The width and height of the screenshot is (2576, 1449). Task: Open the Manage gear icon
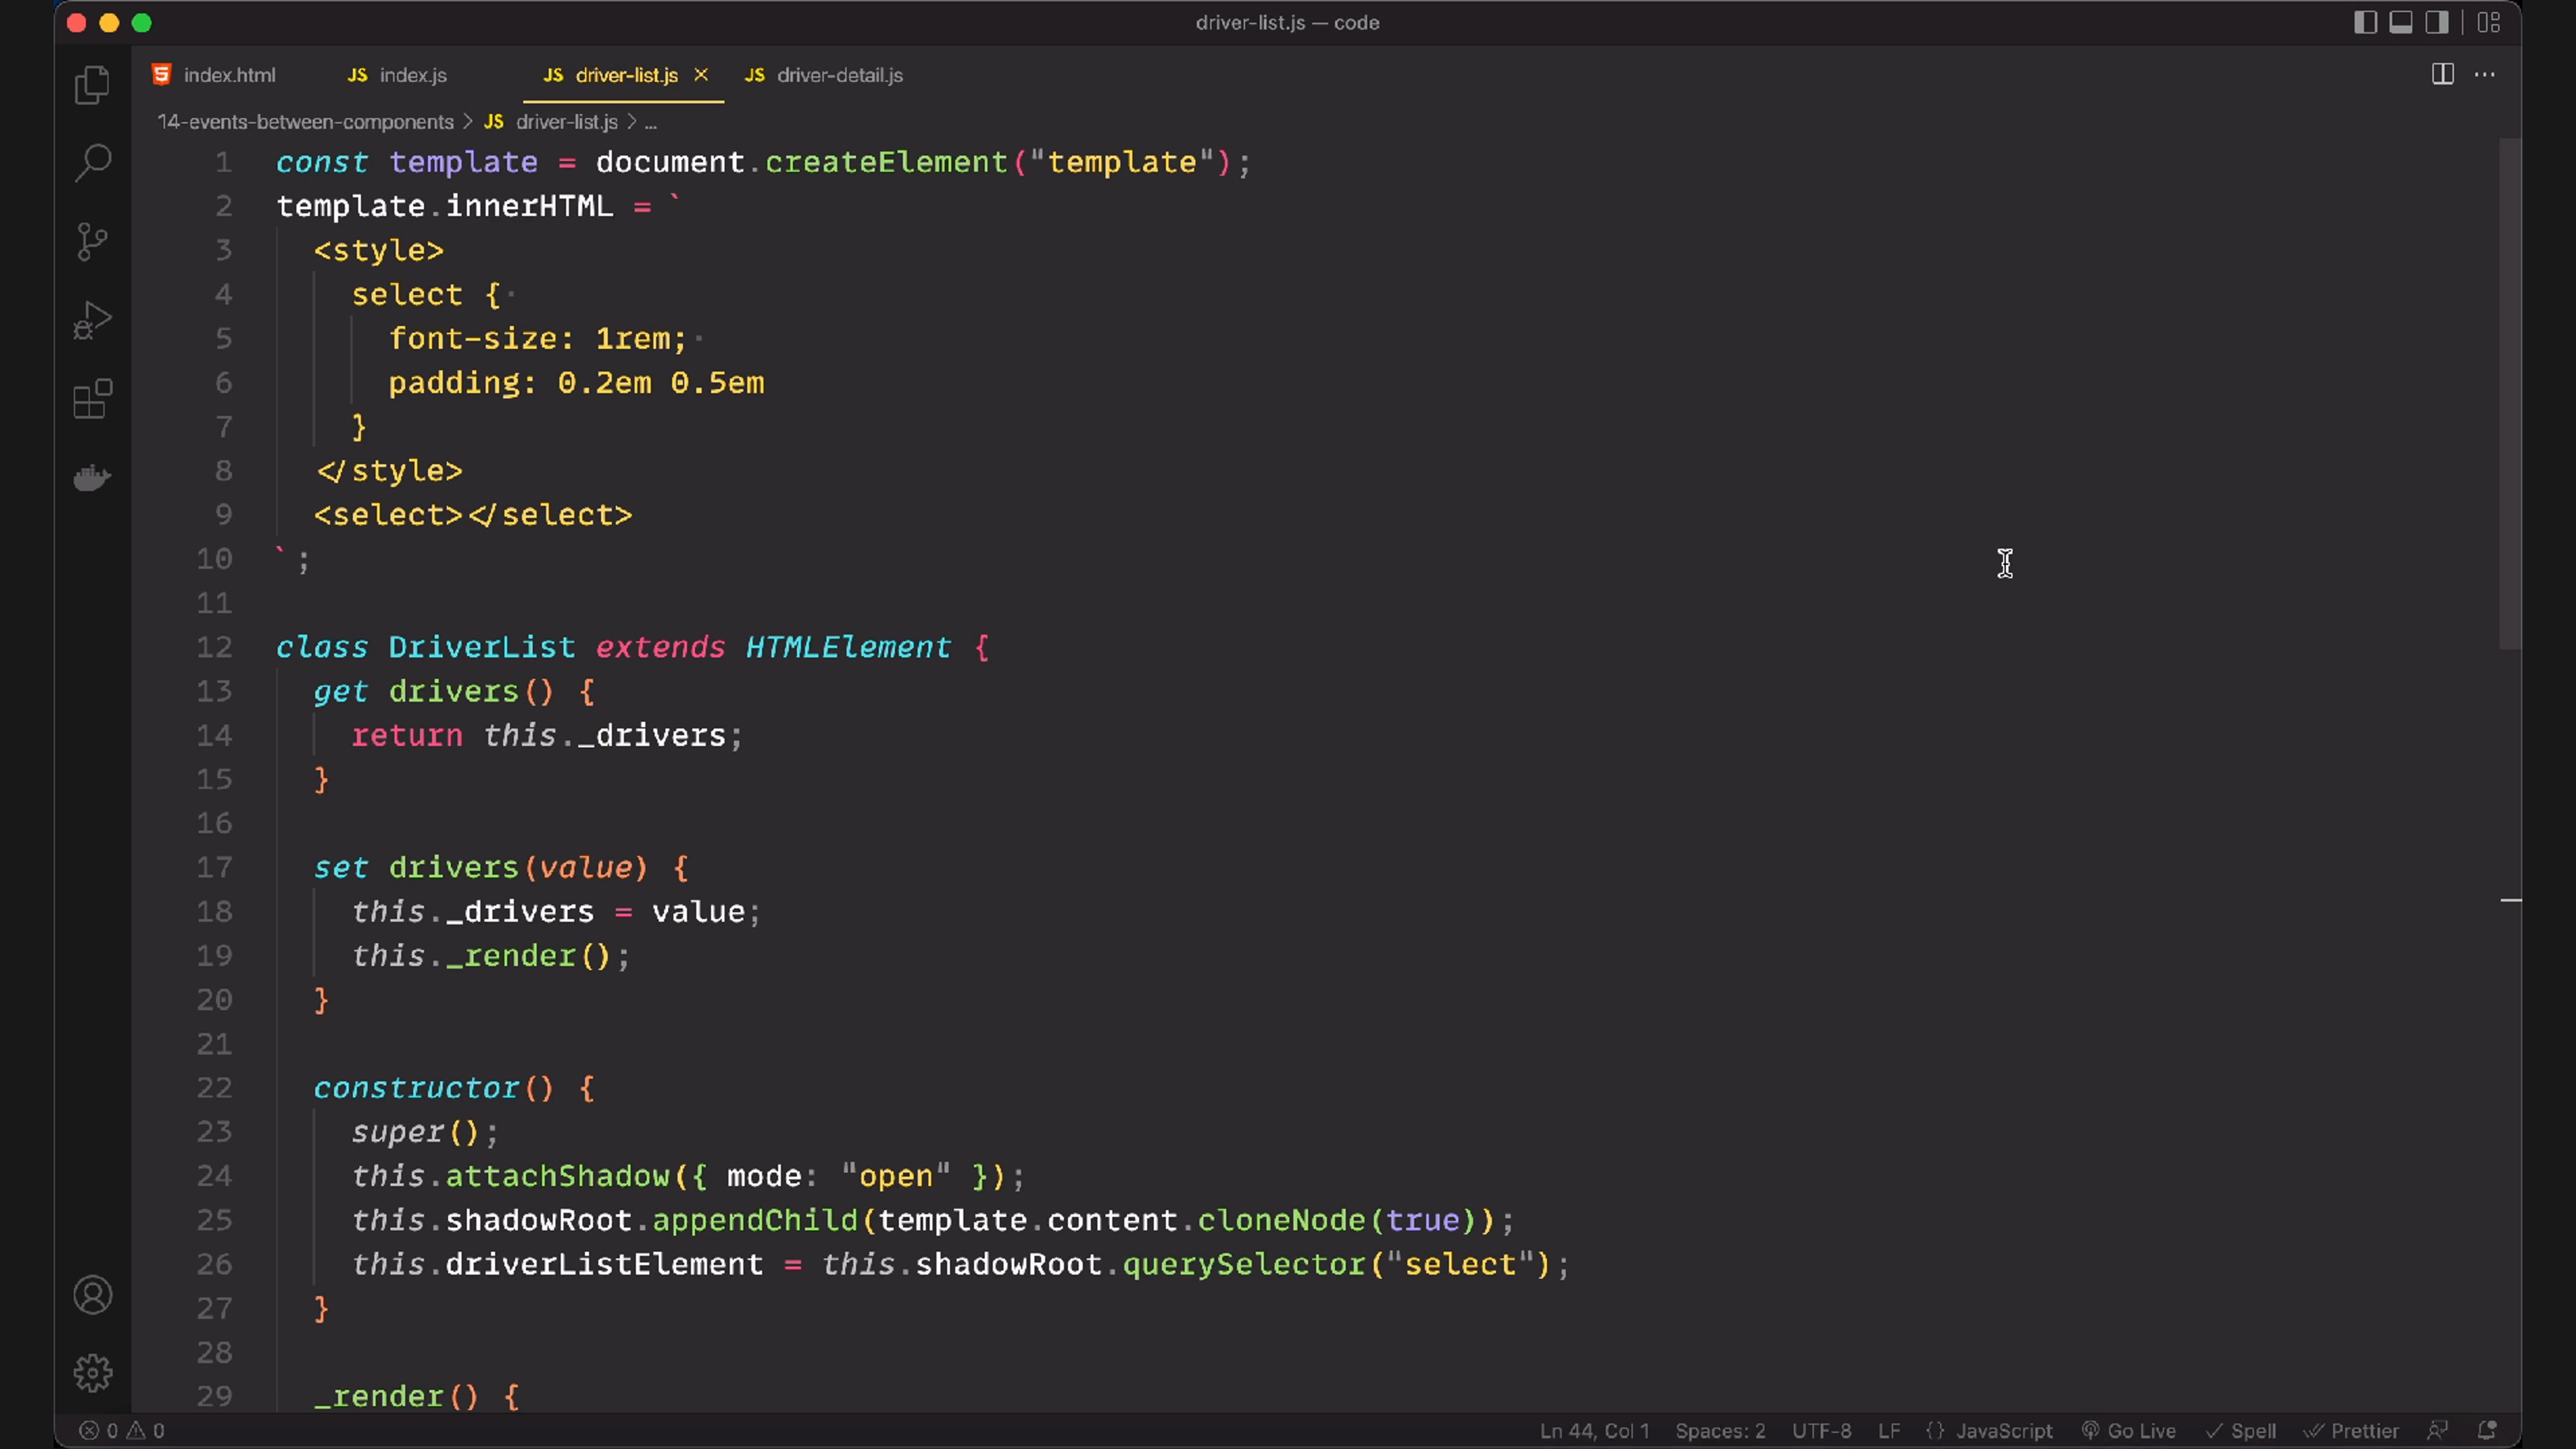point(92,1373)
